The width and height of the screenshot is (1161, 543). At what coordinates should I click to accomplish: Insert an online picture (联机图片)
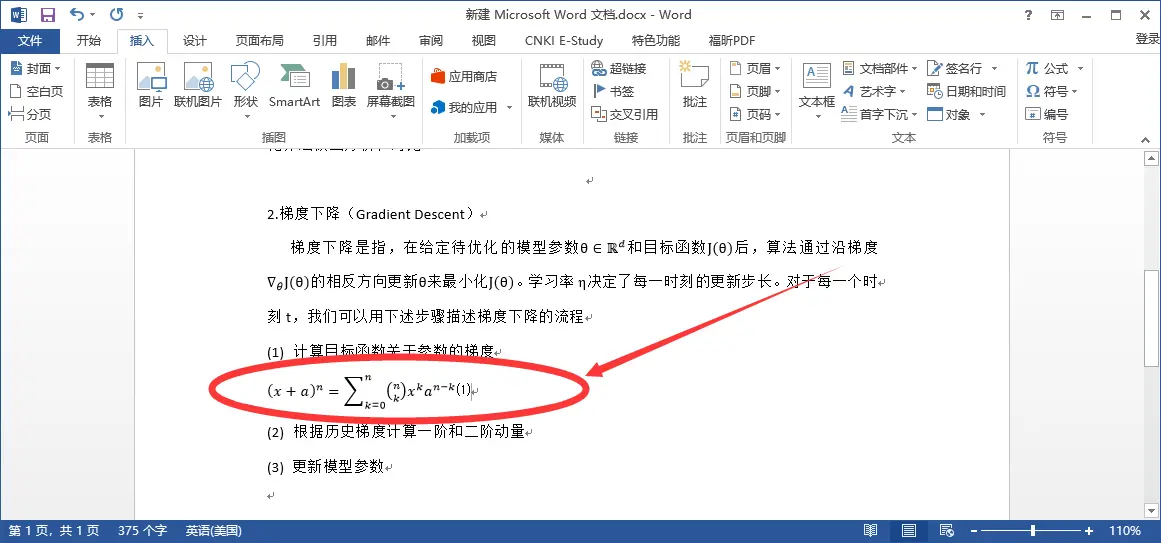coord(198,86)
